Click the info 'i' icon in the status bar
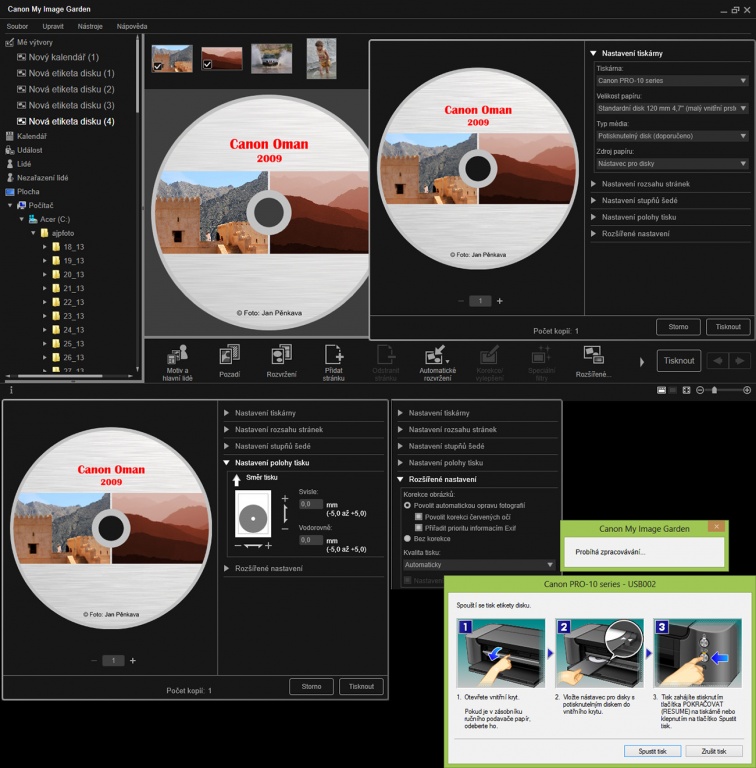 tap(11, 390)
